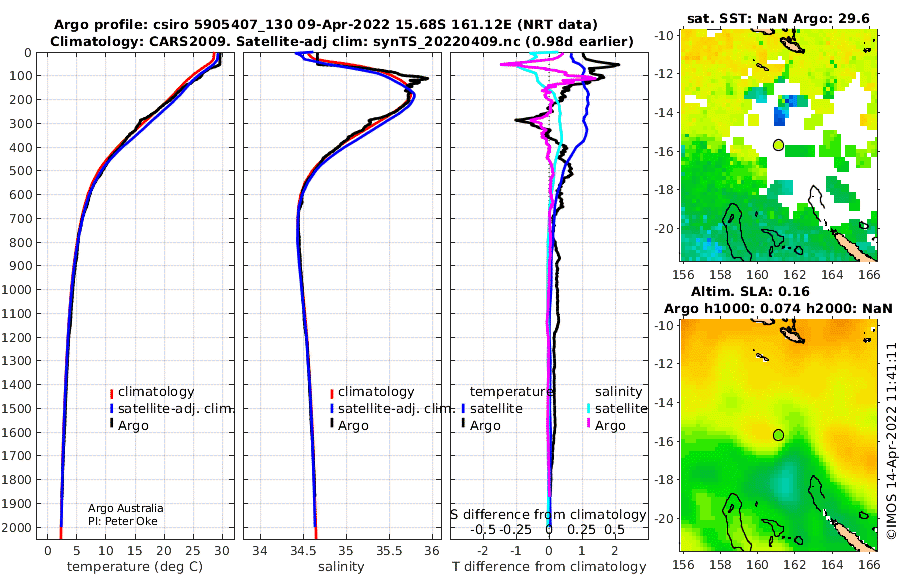The width and height of the screenshot is (900, 580).
Task: Click blue satellite-adj. clim swatch in salinity legend
Action: point(332,409)
